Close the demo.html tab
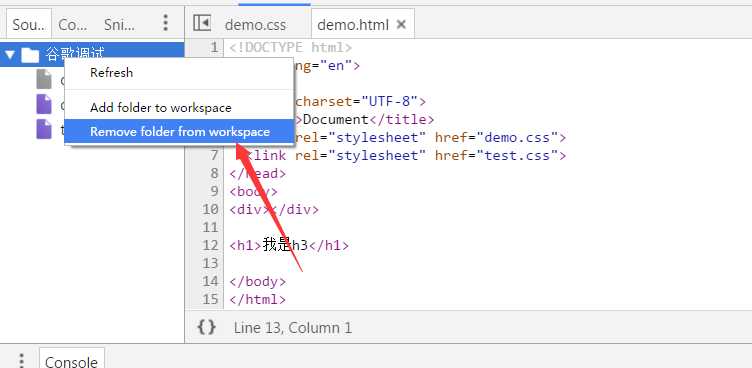This screenshot has height=368, width=752. click(x=401, y=24)
